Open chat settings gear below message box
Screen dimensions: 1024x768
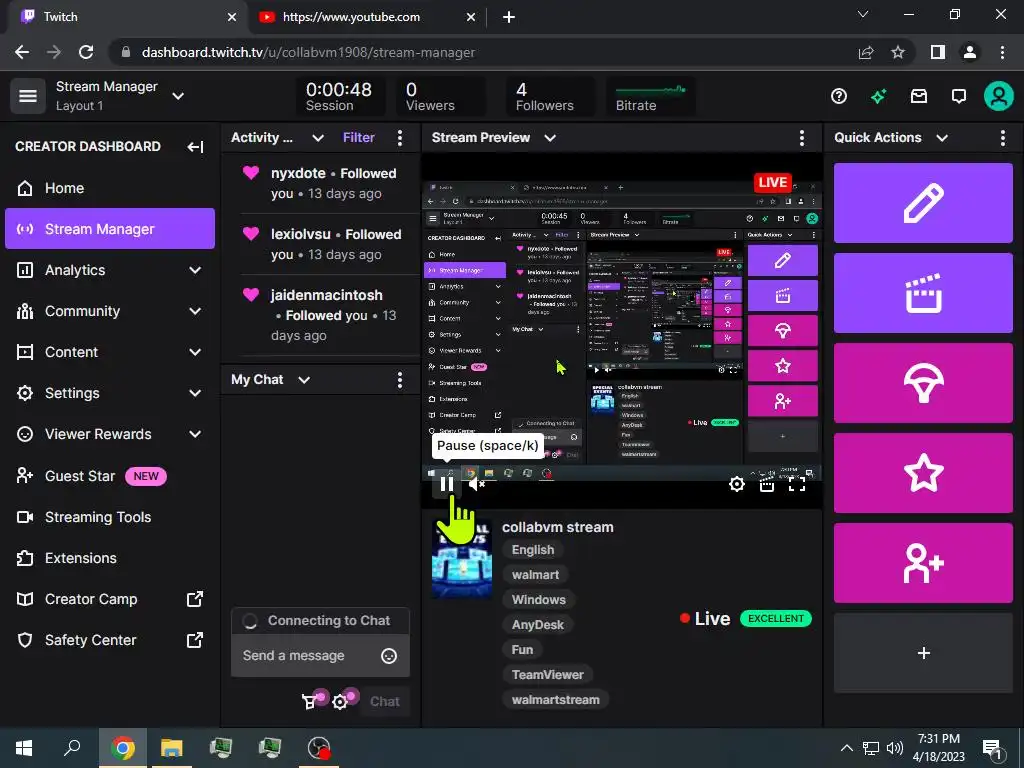click(x=340, y=702)
